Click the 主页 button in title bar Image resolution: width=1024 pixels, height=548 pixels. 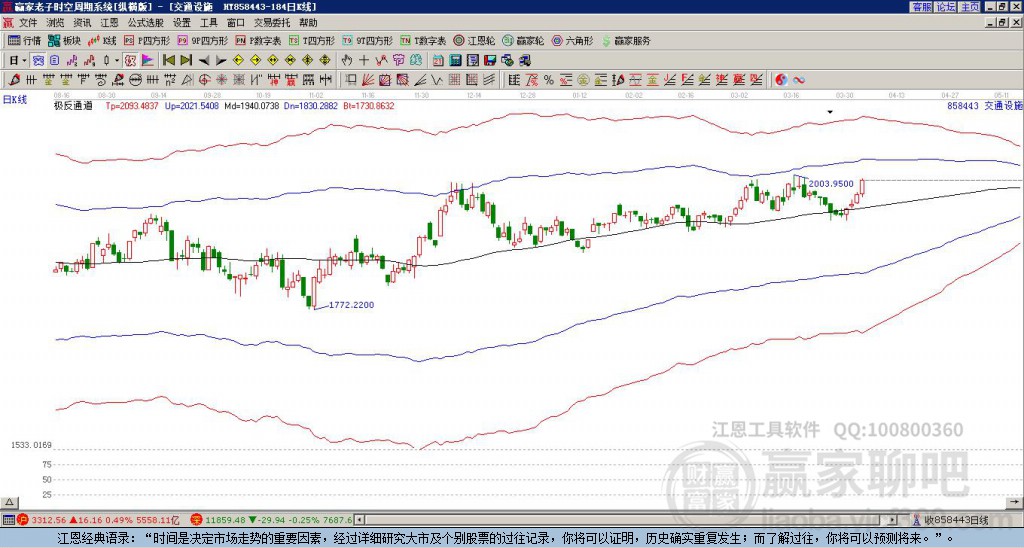(969, 7)
